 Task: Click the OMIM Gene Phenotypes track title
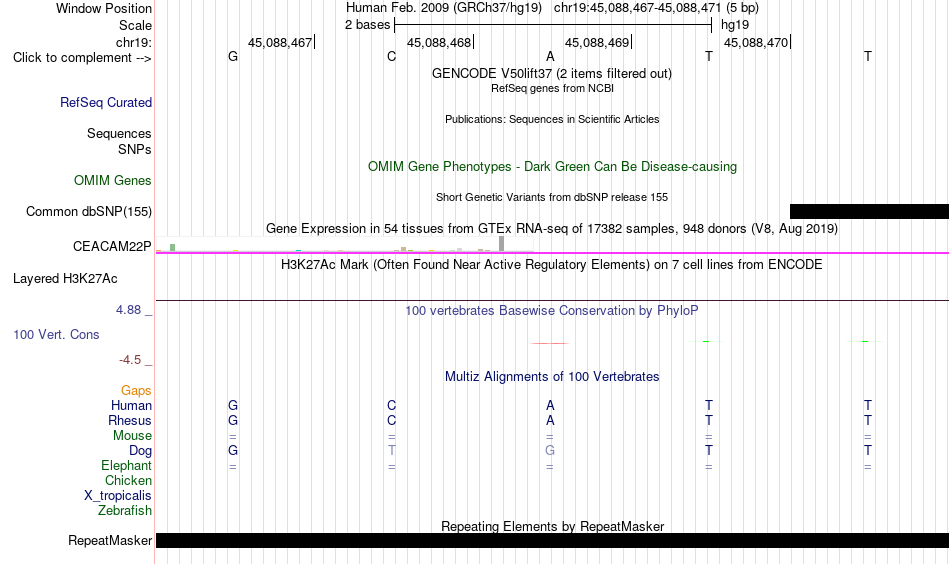[552, 167]
